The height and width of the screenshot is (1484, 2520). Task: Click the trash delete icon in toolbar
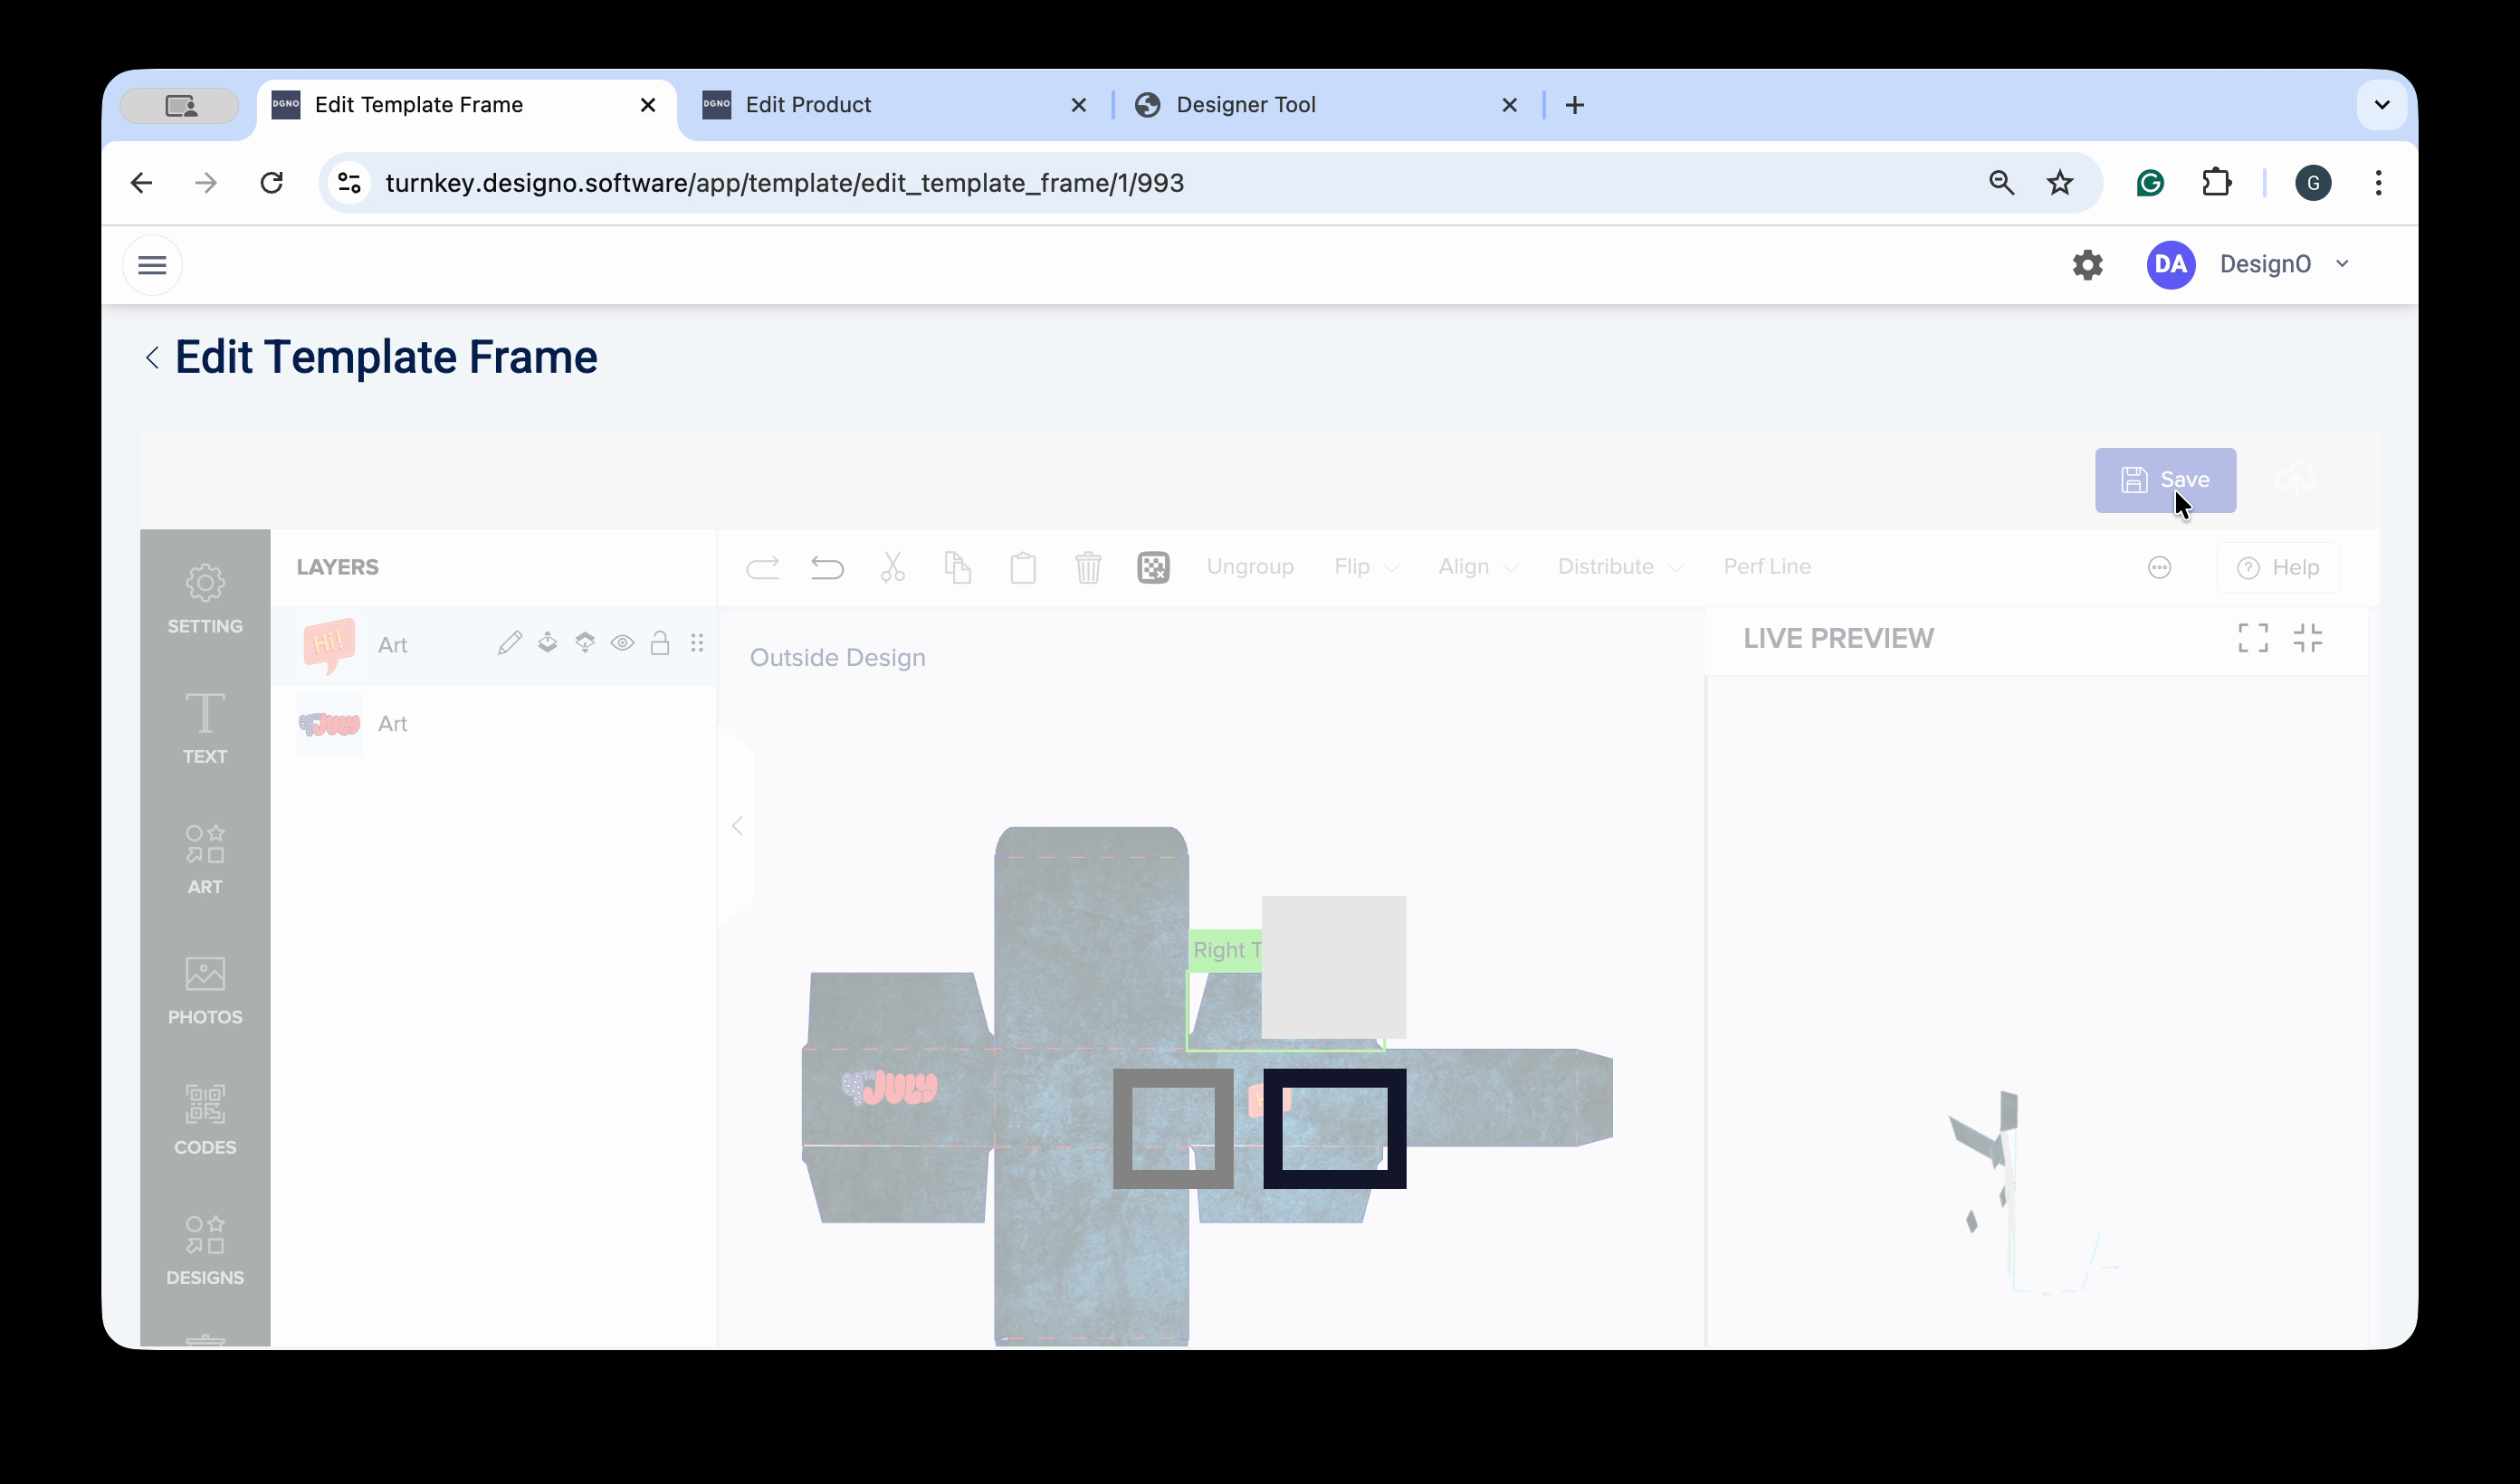tap(1087, 567)
